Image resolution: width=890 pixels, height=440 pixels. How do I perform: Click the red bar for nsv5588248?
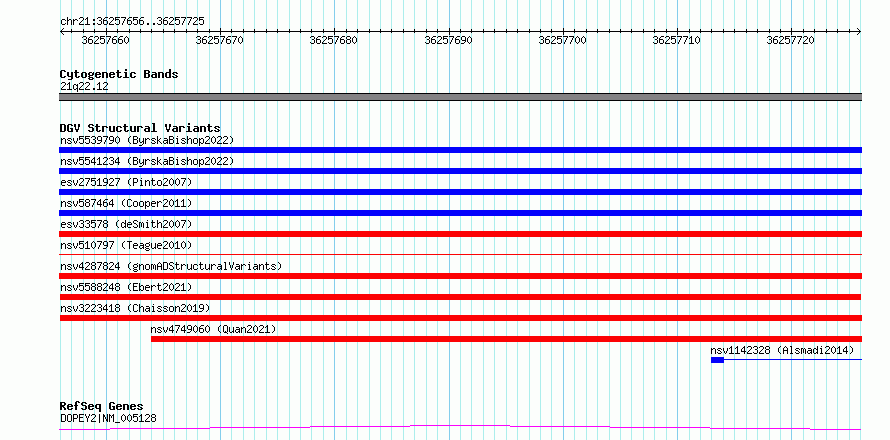tap(460, 297)
